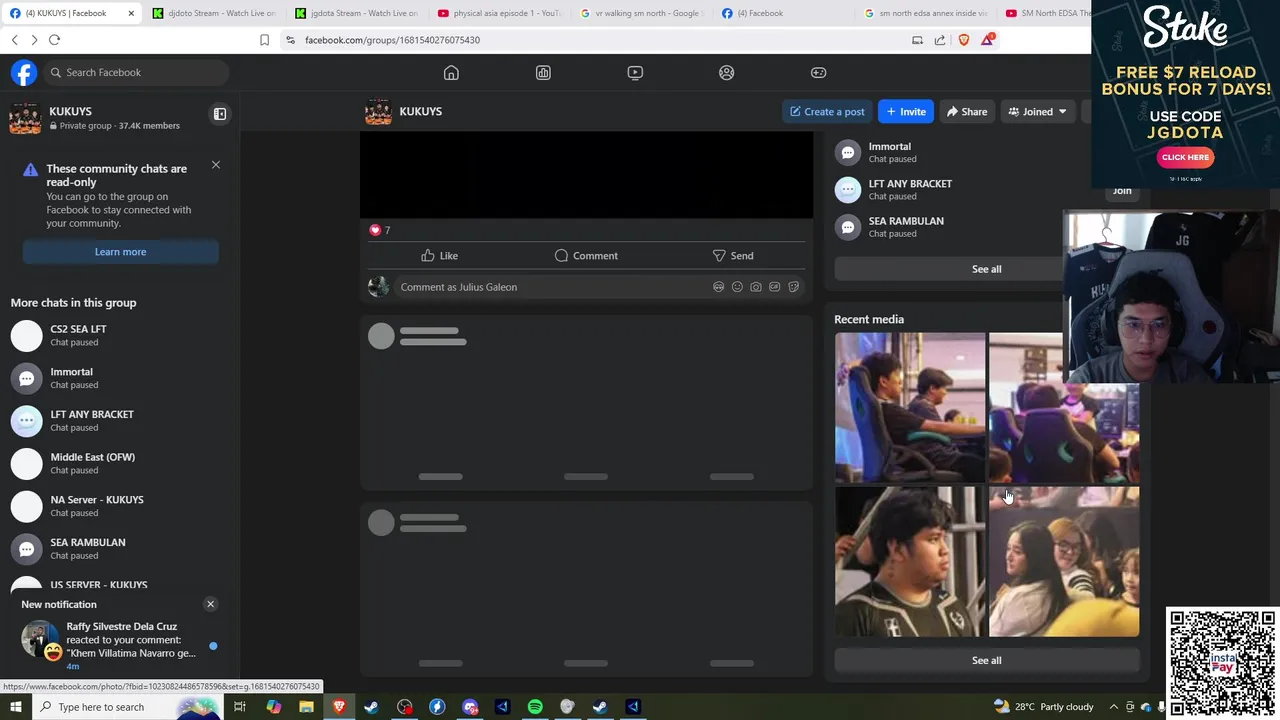Viewport: 1280px width, 720px height.
Task: Click the Learn more button
Action: tap(120, 252)
